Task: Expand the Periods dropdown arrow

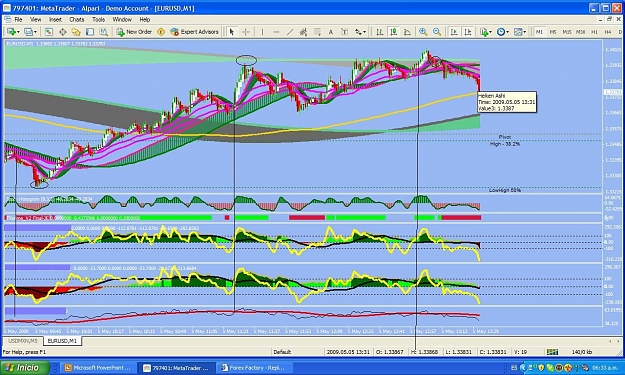Action: (x=507, y=32)
